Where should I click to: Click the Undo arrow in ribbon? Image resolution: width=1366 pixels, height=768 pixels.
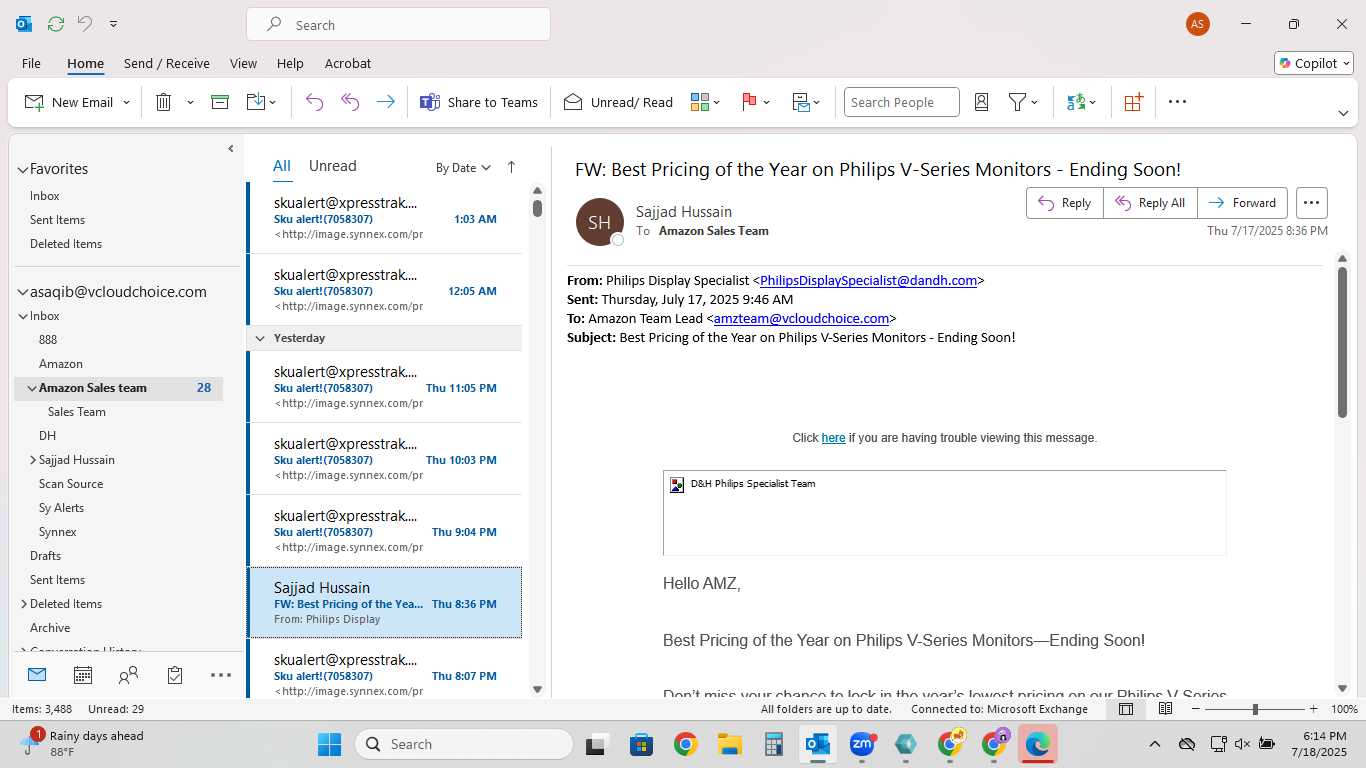click(314, 102)
